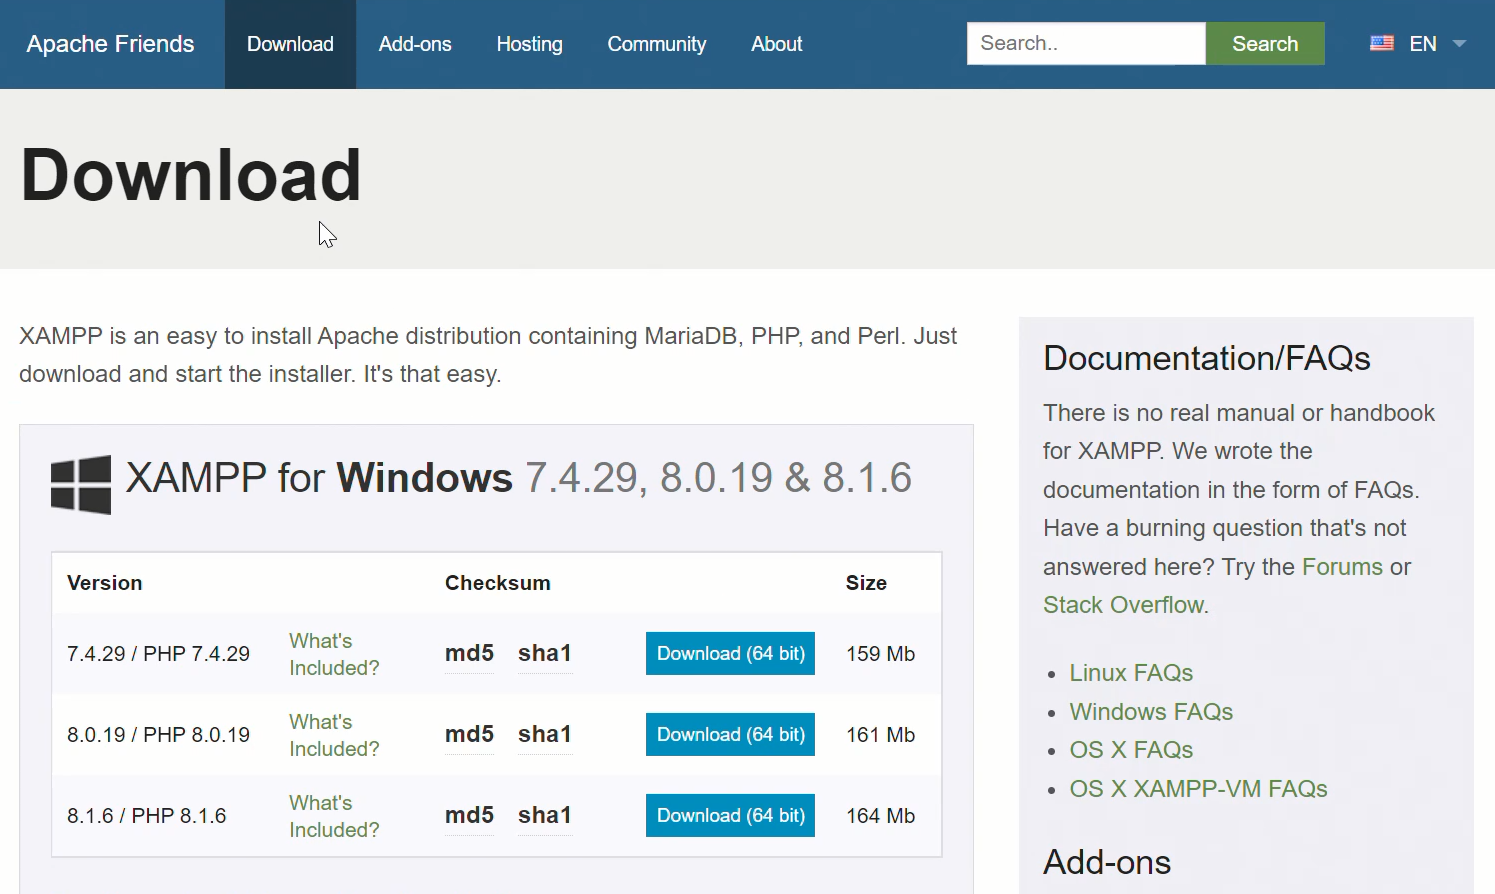Open the Download menu tab
The width and height of the screenshot is (1495, 894).
[290, 44]
